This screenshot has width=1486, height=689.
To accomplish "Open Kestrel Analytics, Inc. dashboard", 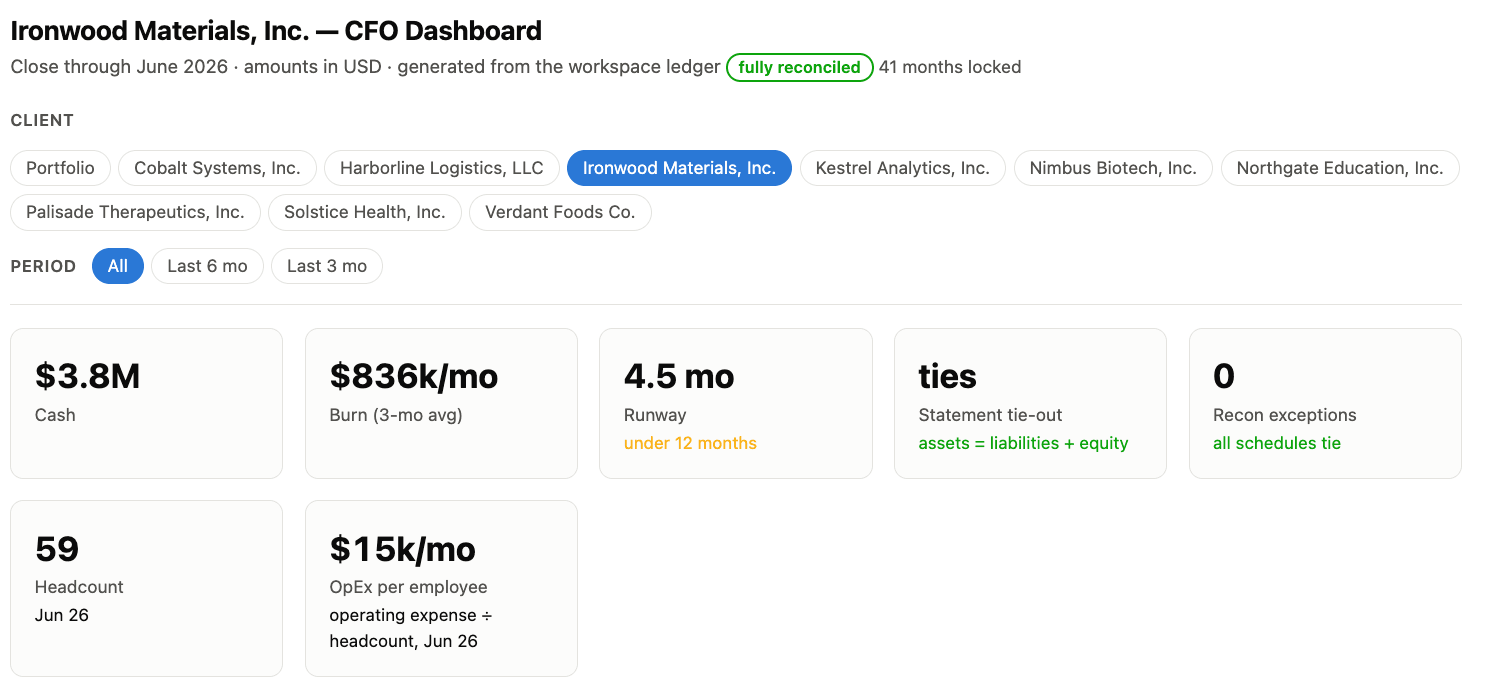I will (903, 168).
